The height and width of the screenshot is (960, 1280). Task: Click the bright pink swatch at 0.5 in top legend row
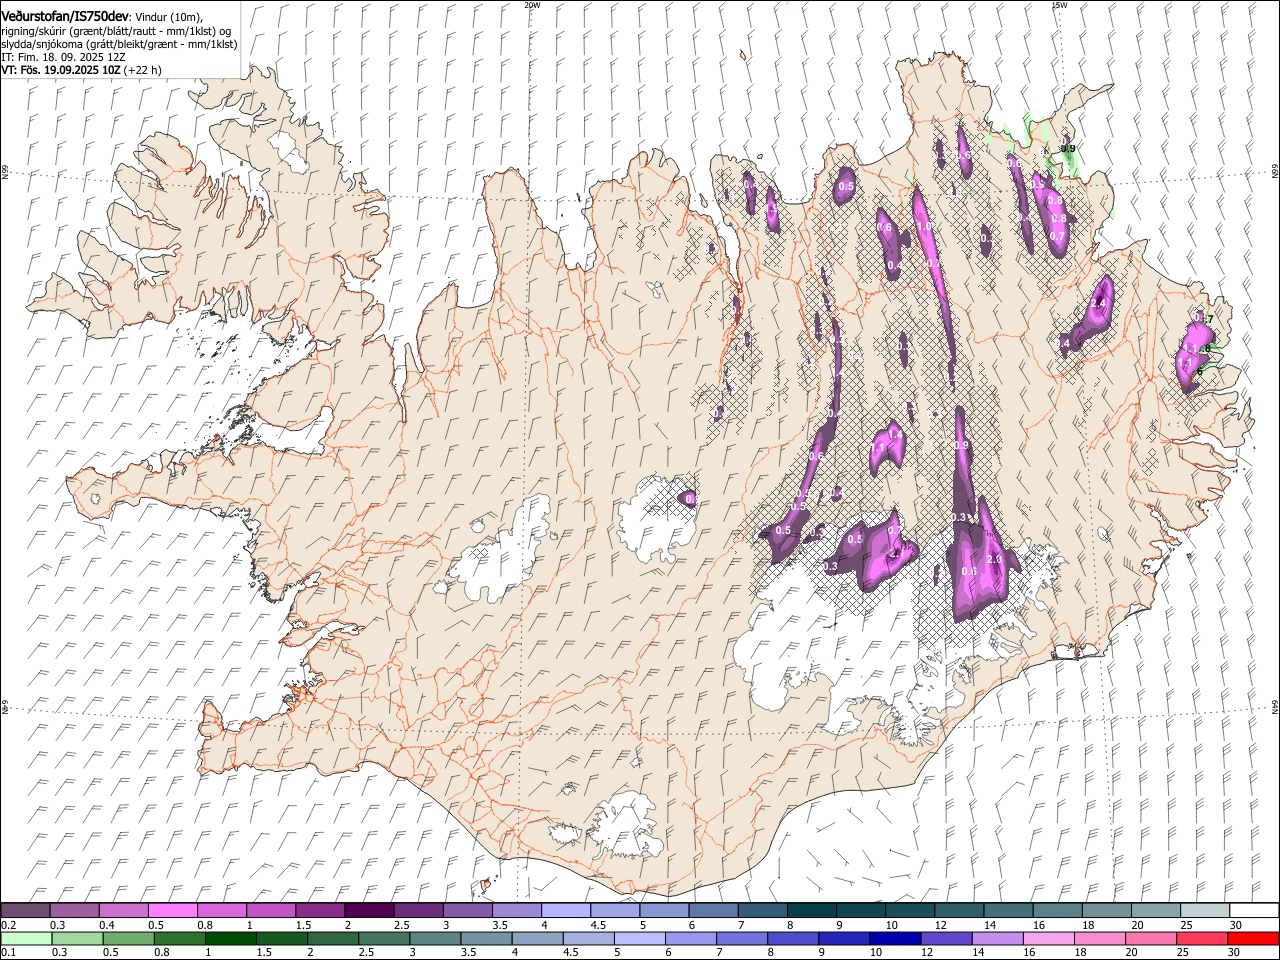pos(172,911)
